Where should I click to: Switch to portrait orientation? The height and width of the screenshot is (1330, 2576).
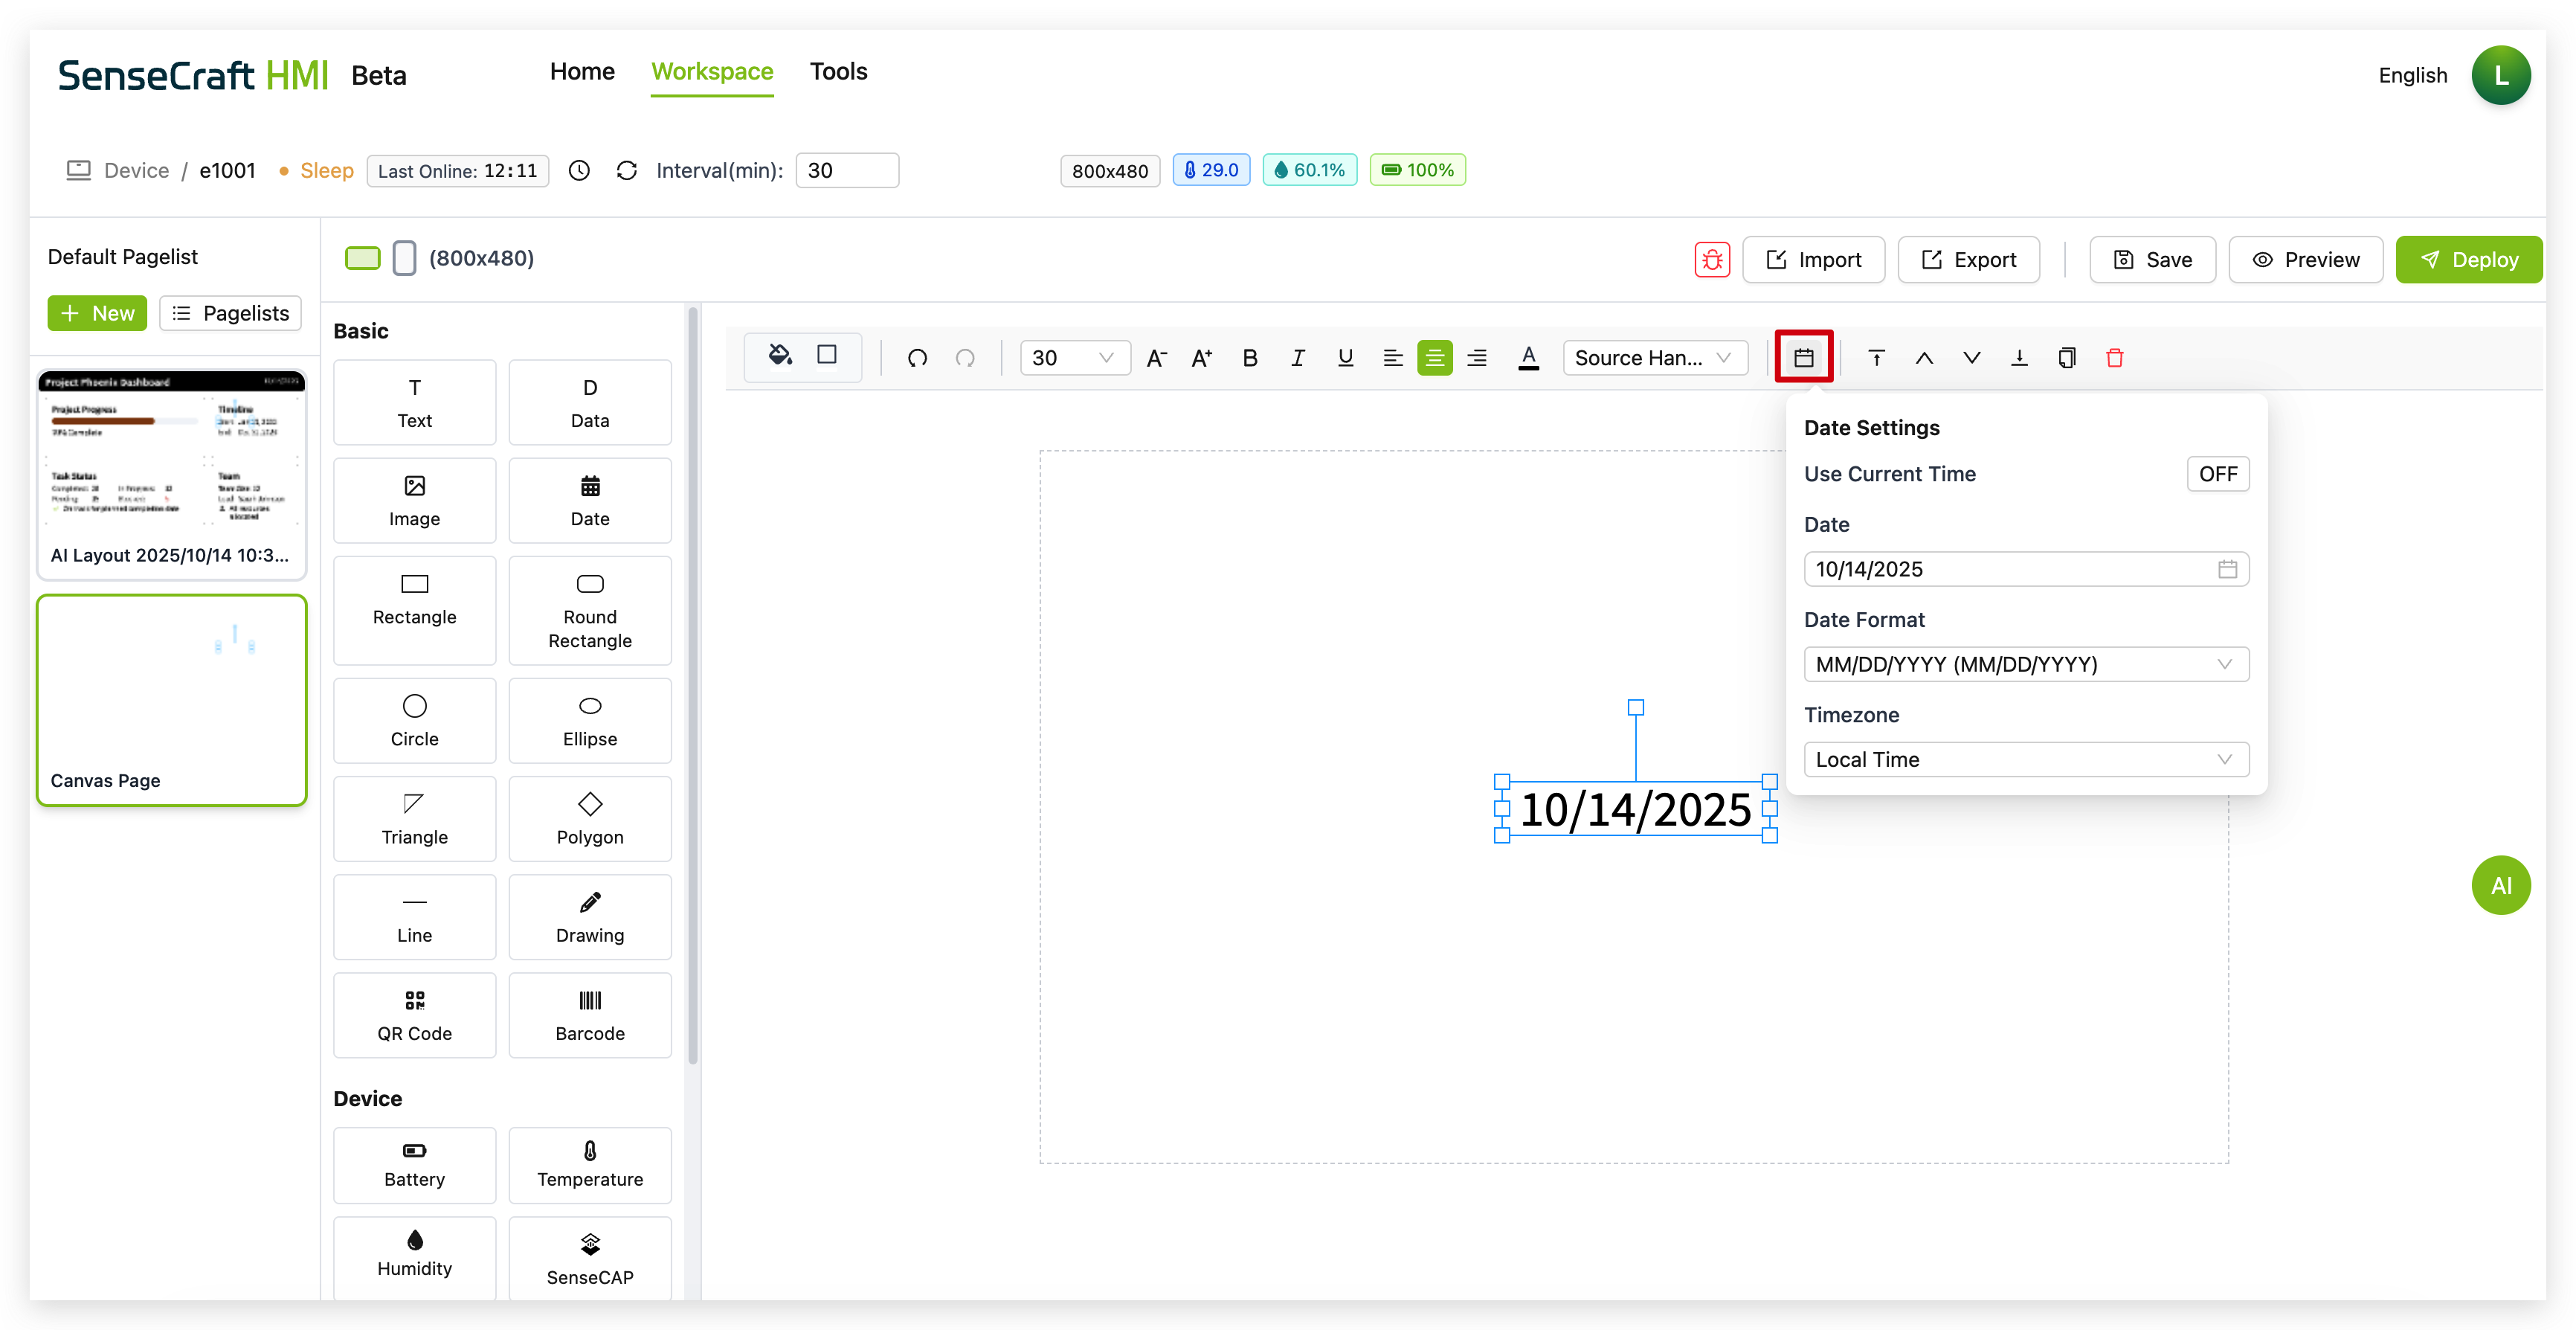pyautogui.click(x=404, y=258)
